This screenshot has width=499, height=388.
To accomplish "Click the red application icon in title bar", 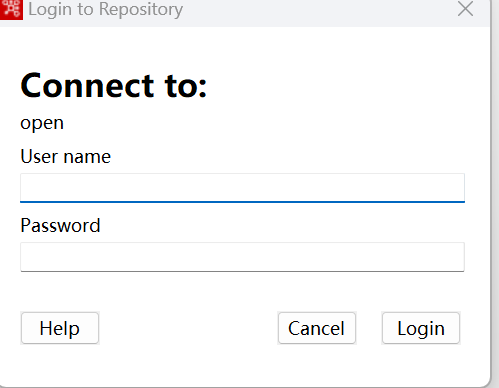I will click(x=11, y=9).
